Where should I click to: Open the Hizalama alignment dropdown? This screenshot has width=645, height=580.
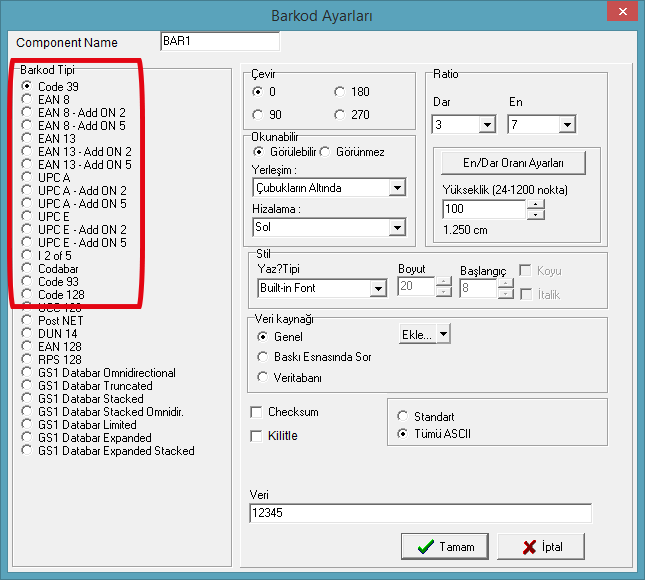pos(397,228)
